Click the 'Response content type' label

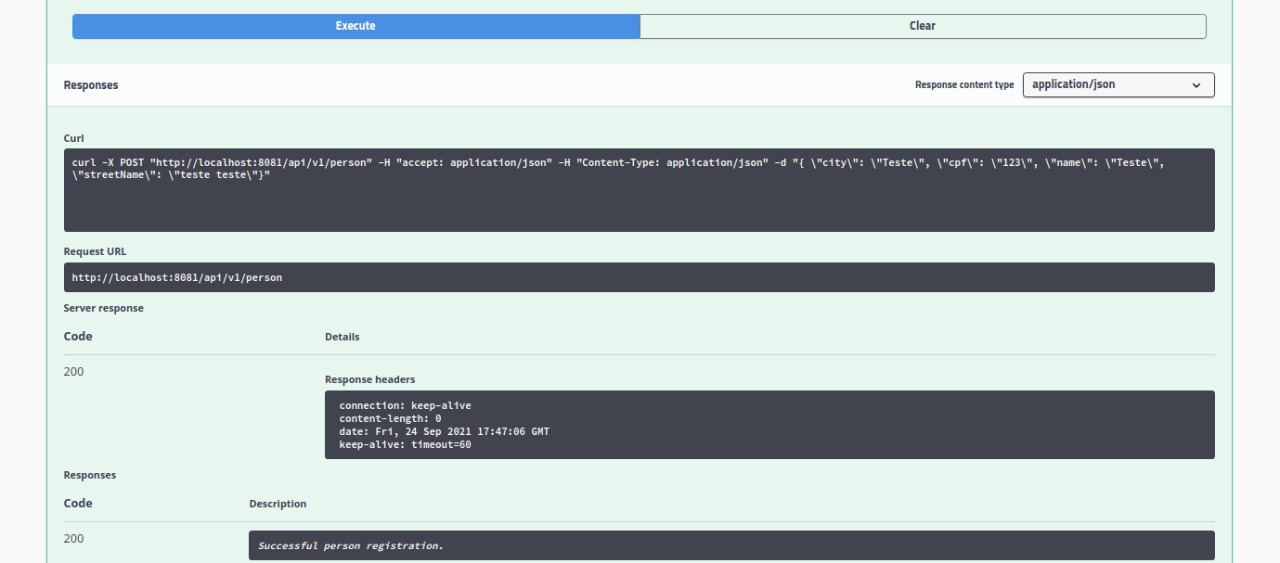pos(964,85)
